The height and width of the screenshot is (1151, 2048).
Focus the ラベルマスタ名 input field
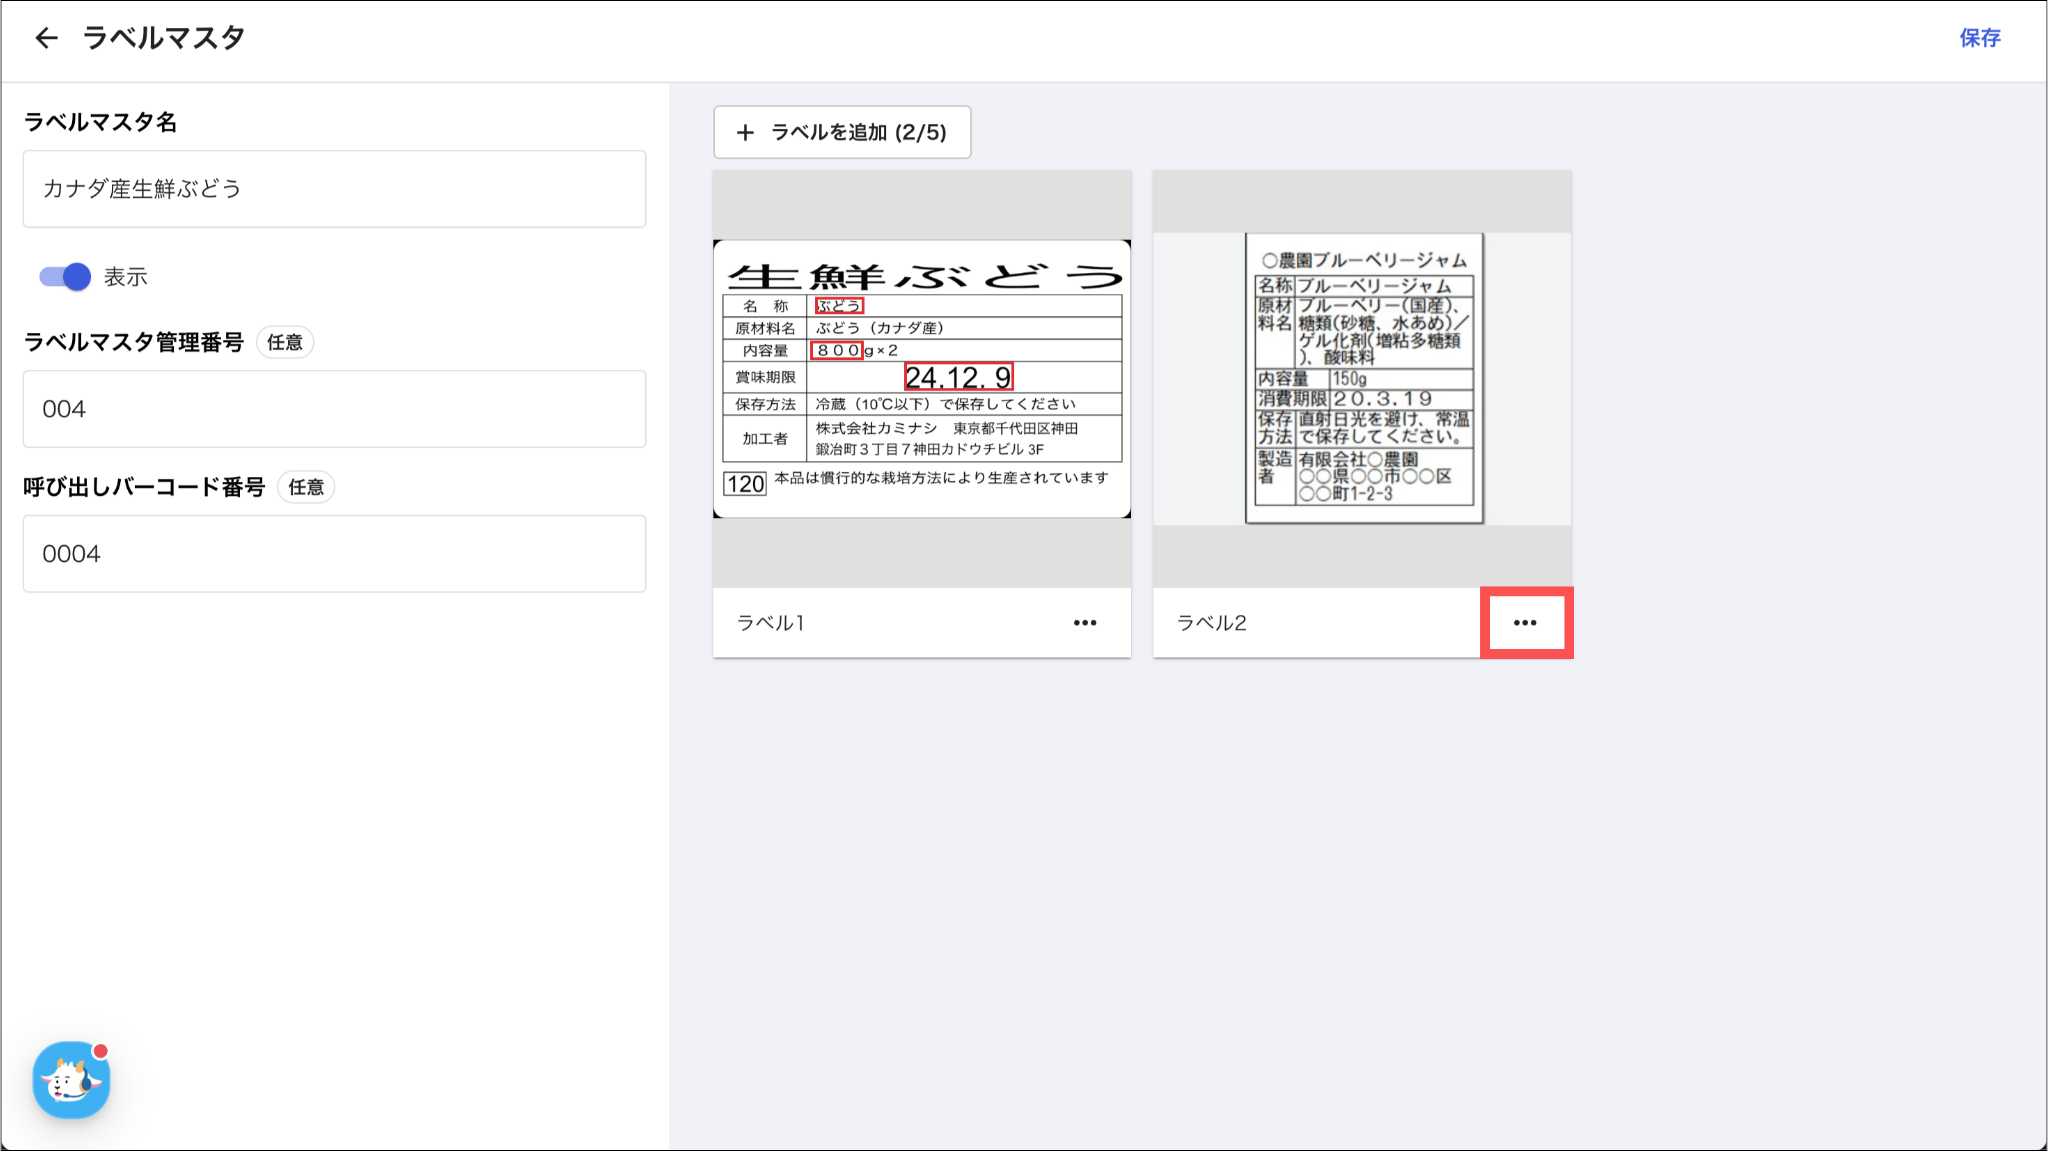pyautogui.click(x=334, y=189)
